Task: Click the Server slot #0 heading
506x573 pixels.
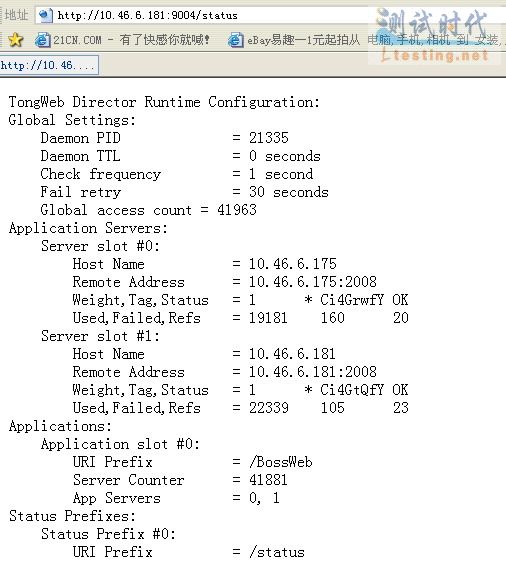Action: click(100, 246)
